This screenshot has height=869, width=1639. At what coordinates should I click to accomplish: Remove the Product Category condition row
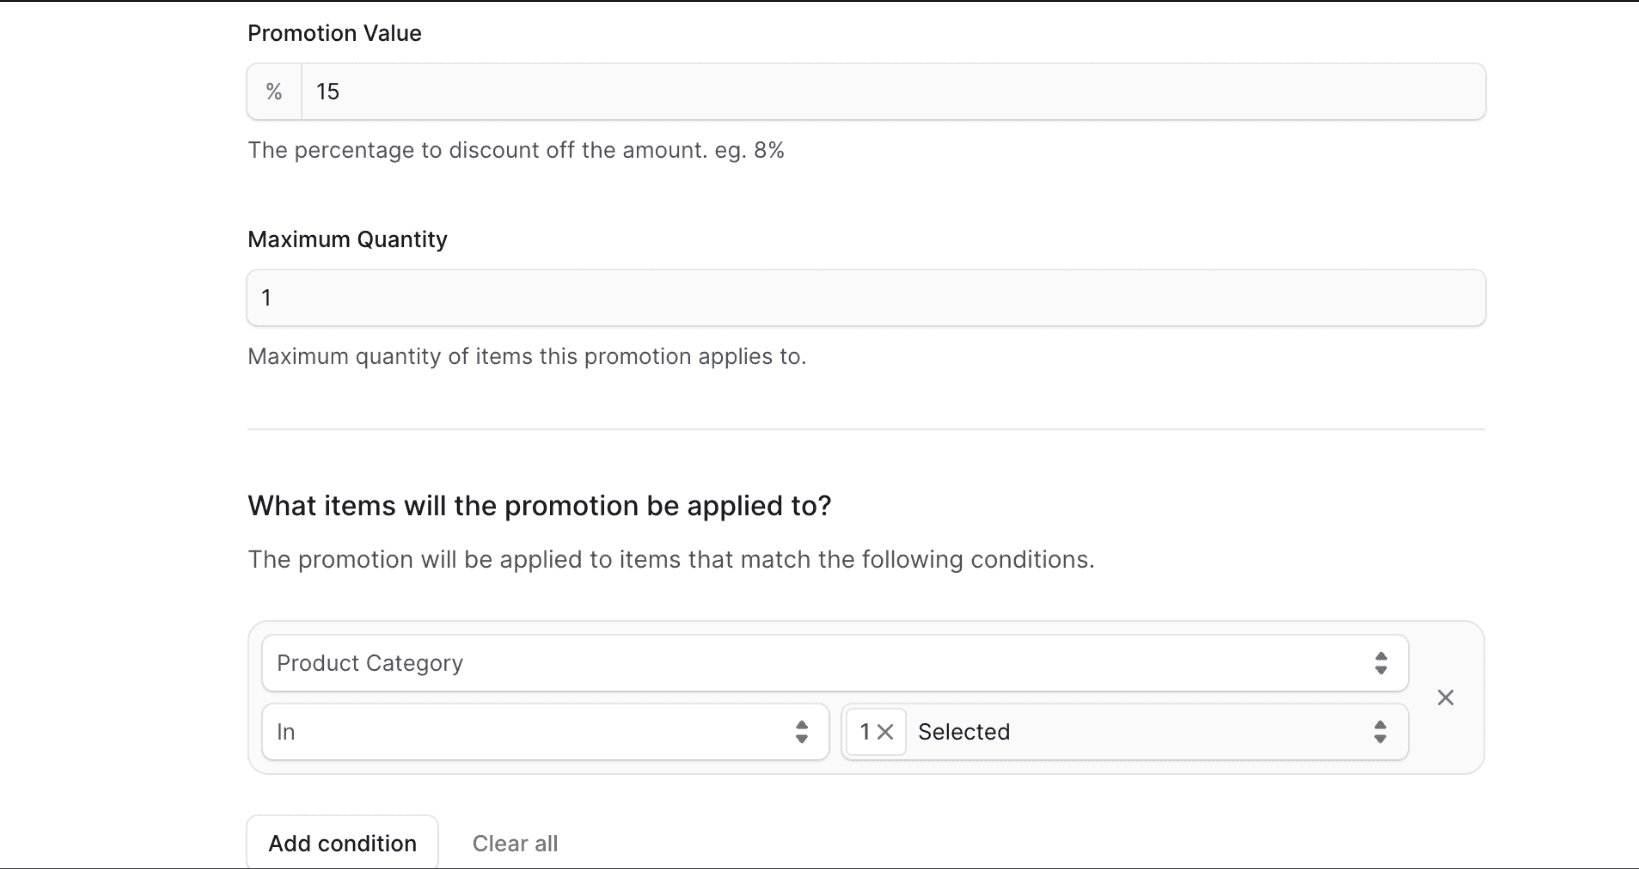[1445, 698]
